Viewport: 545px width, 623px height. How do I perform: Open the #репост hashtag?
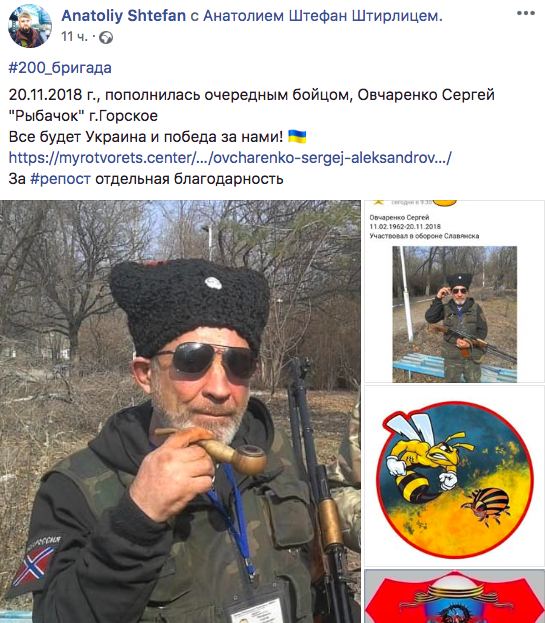coord(60,179)
